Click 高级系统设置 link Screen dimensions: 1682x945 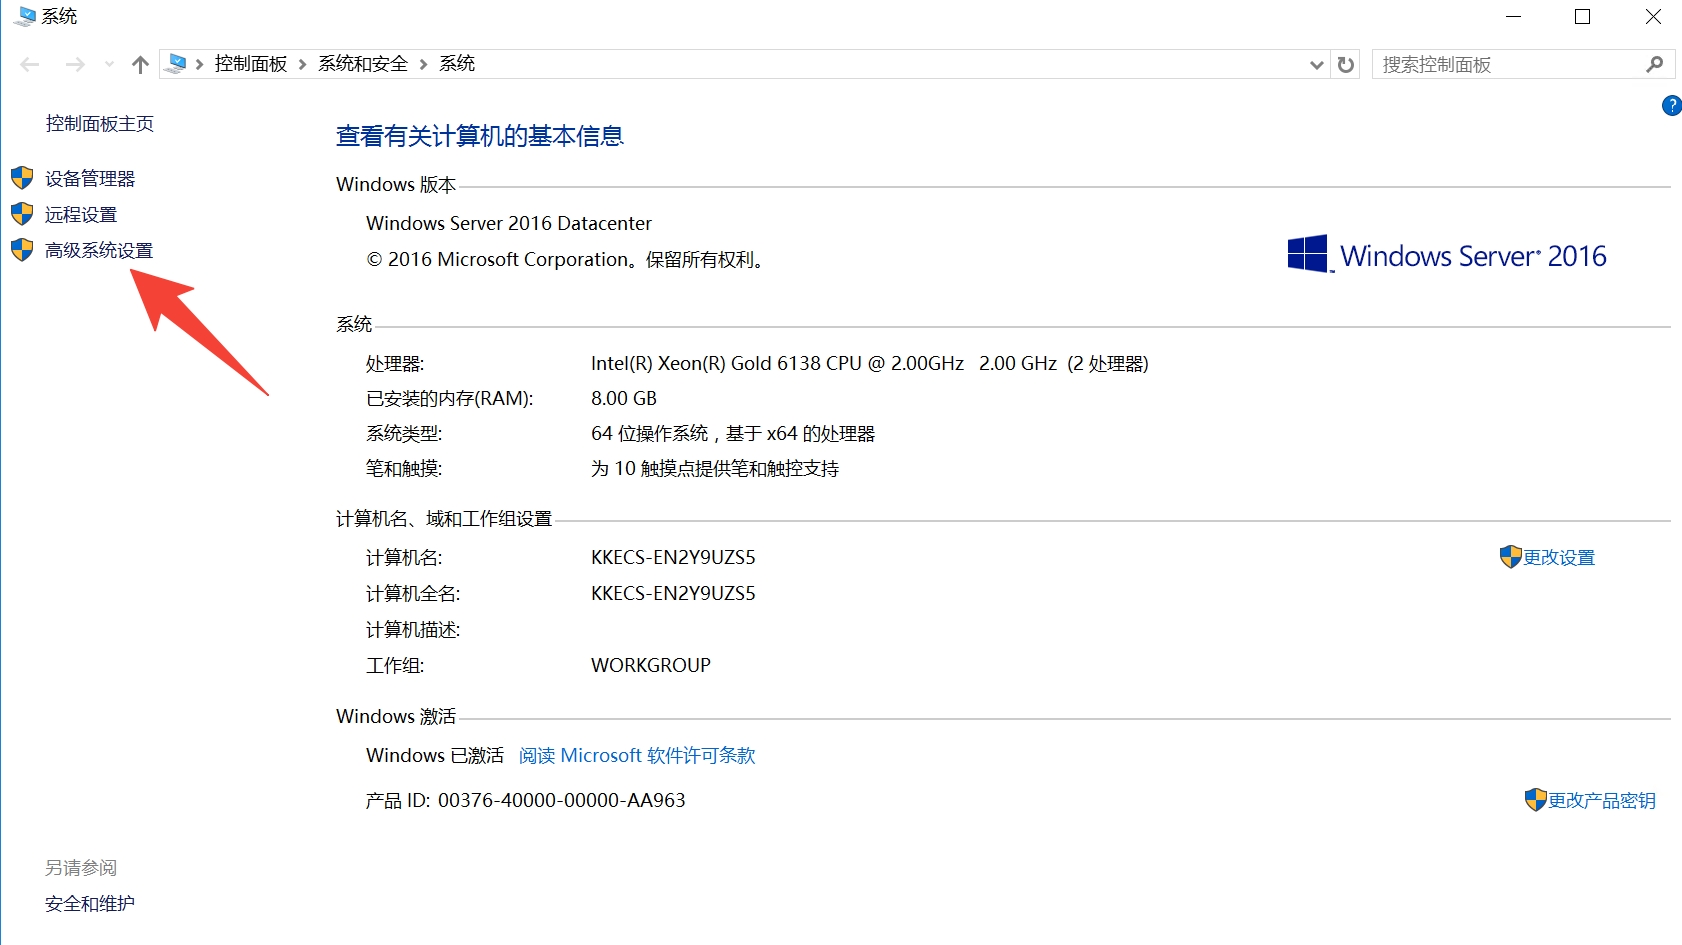tap(99, 251)
